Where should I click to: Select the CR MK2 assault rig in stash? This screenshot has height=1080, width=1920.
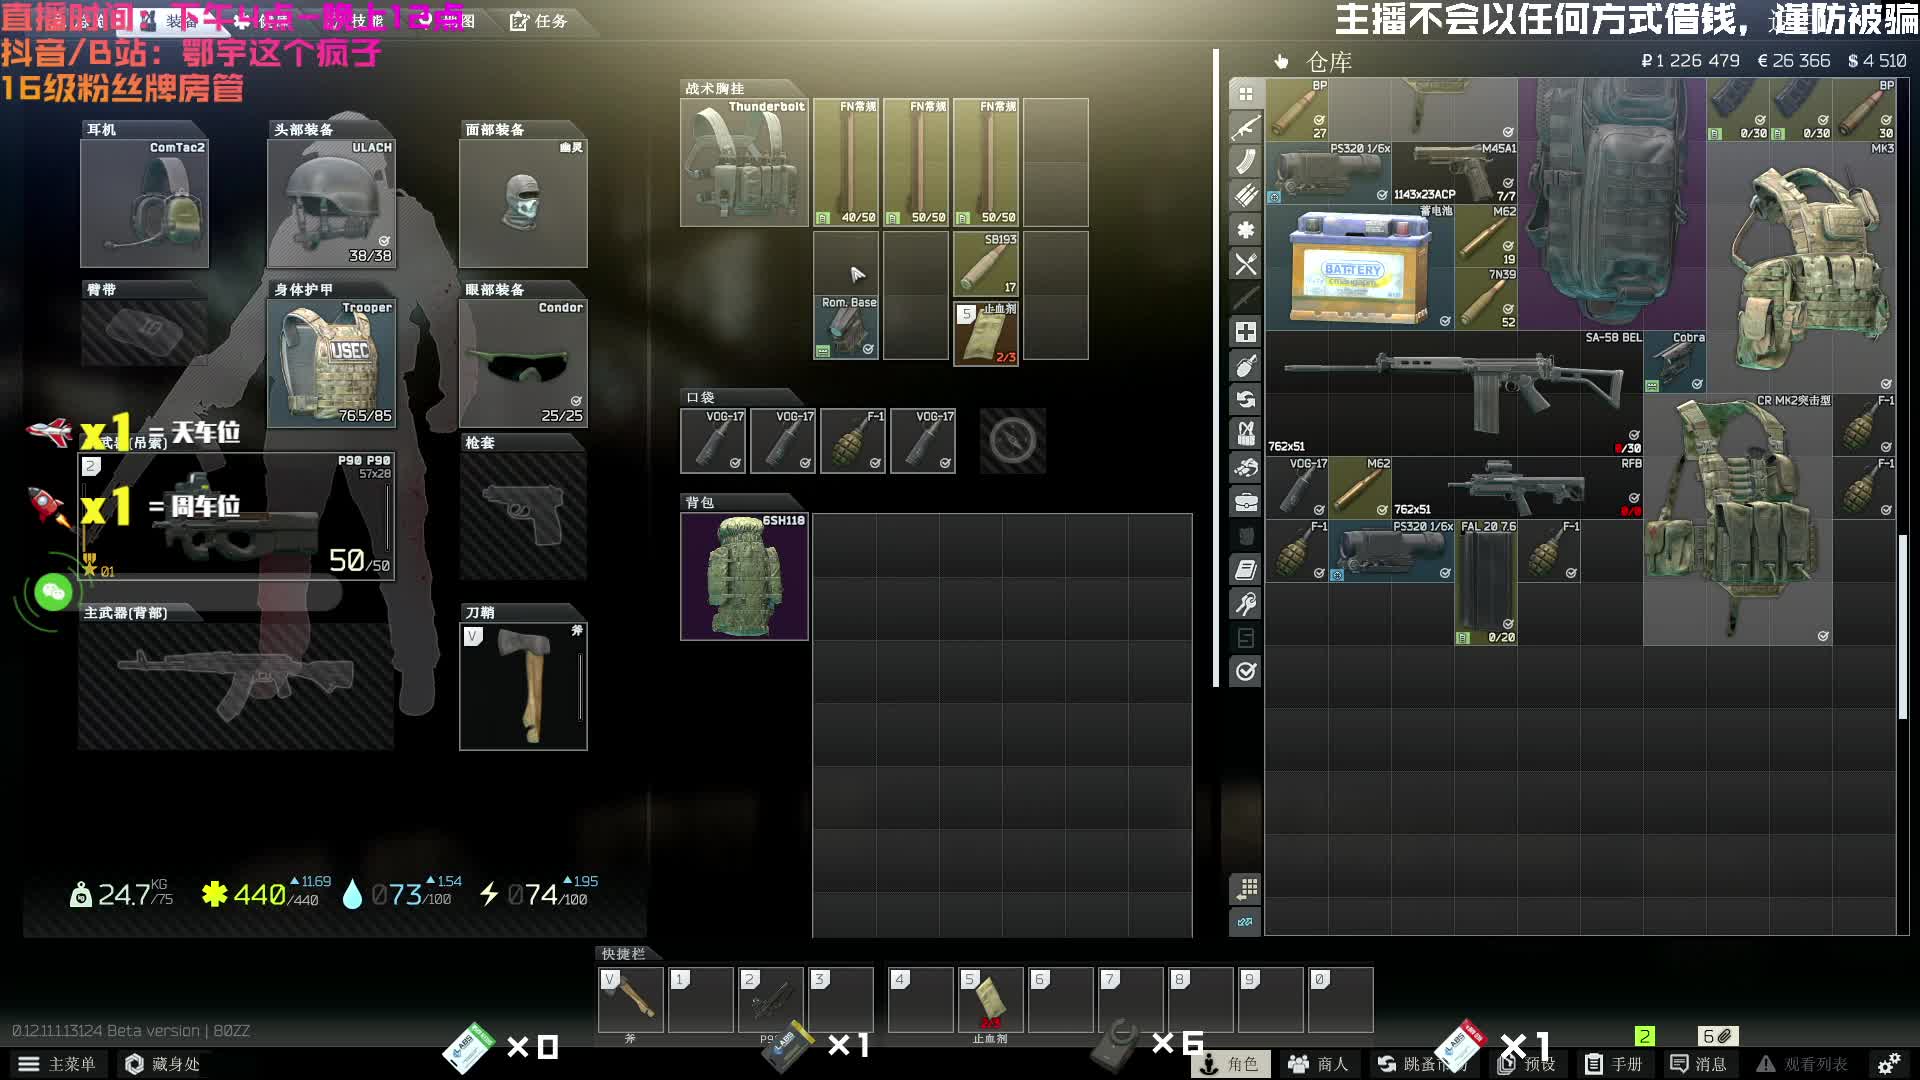coord(1738,519)
